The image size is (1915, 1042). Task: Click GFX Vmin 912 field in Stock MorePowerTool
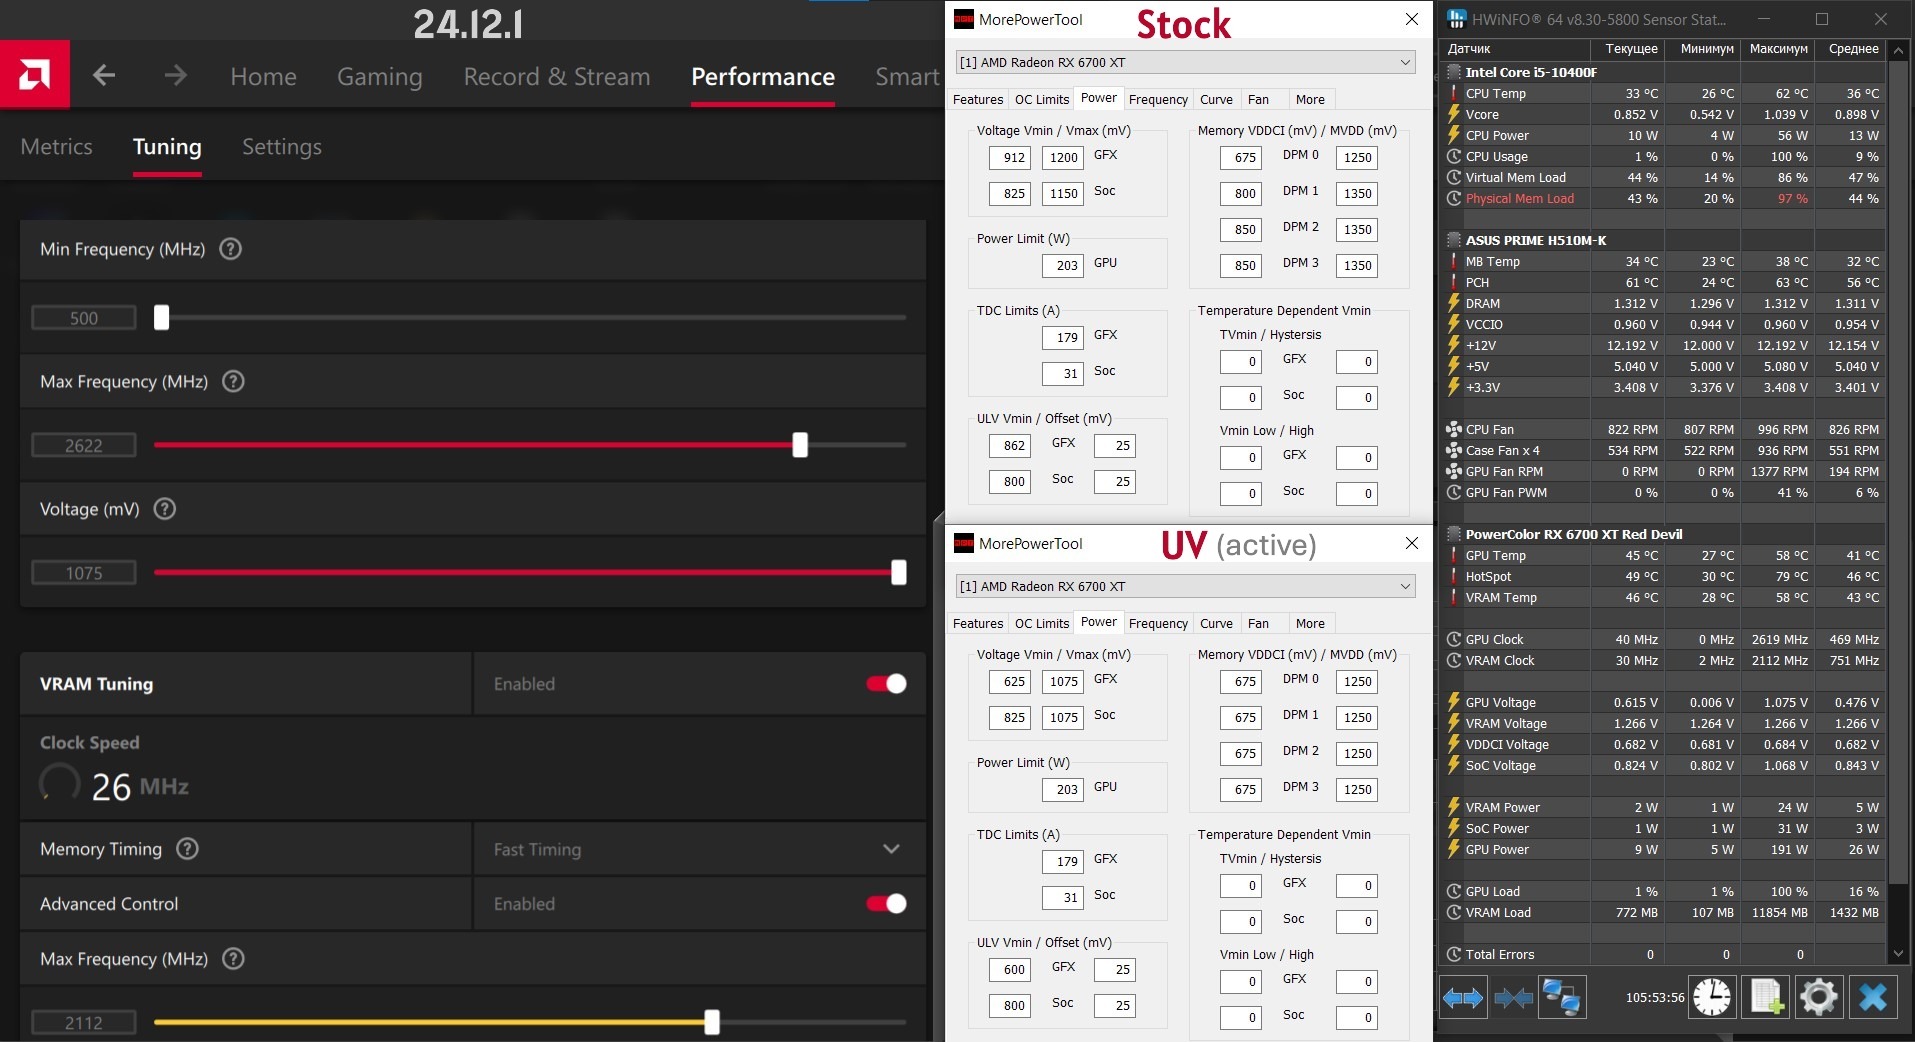pyautogui.click(x=1010, y=157)
